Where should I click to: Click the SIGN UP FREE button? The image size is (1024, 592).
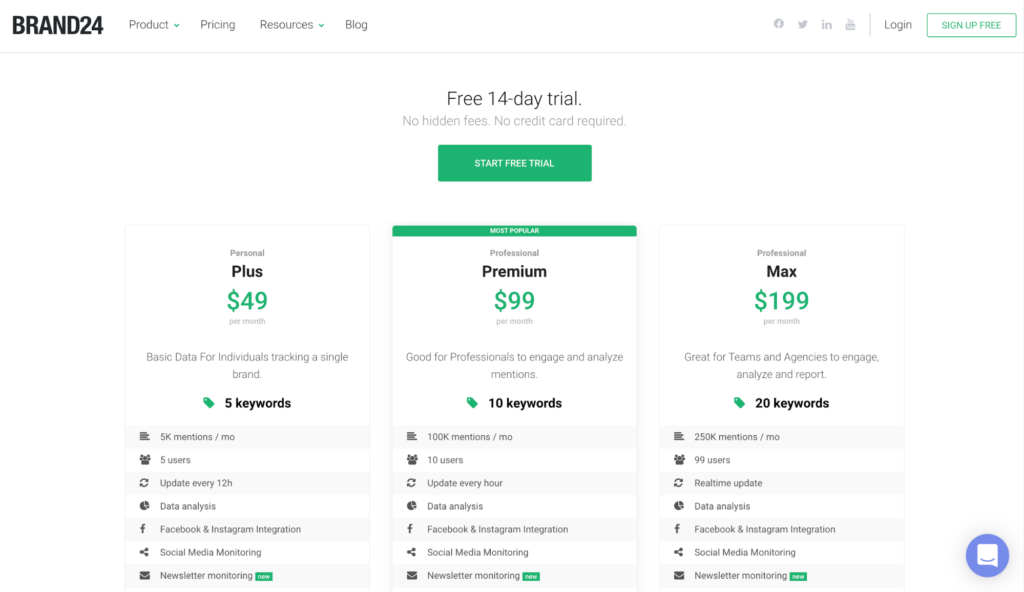pyautogui.click(x=971, y=25)
